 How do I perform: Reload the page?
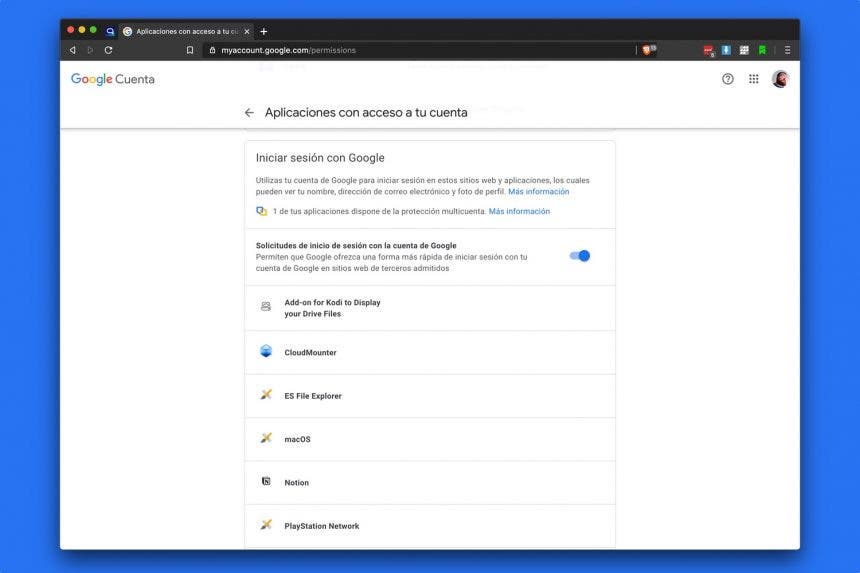pos(108,50)
